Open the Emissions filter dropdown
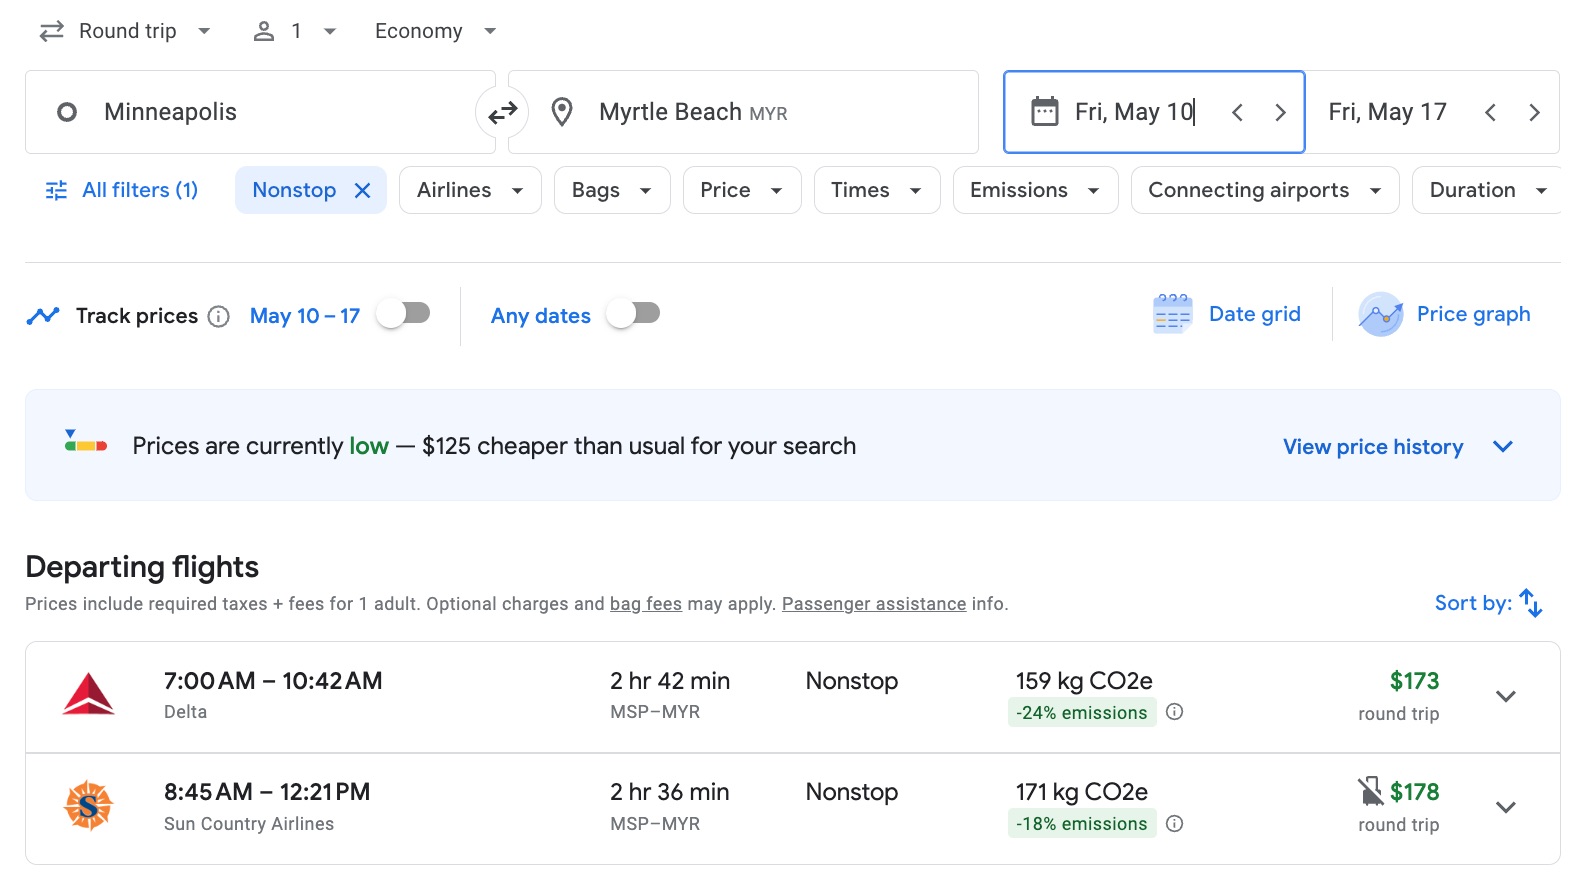This screenshot has height=892, width=1592. pyautogui.click(x=1035, y=190)
